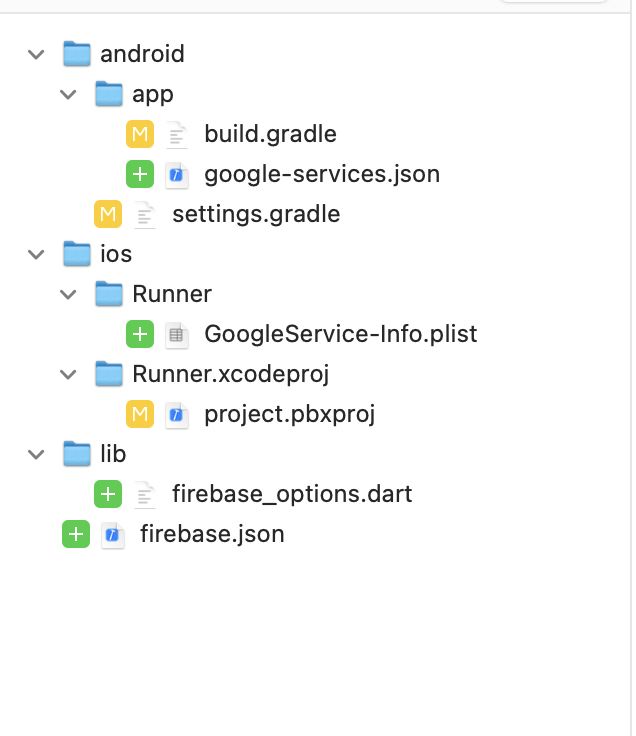Screen dimensions: 636x736
Task: Click the added badge beside GoogleService-Info.plist
Action: [140, 334]
